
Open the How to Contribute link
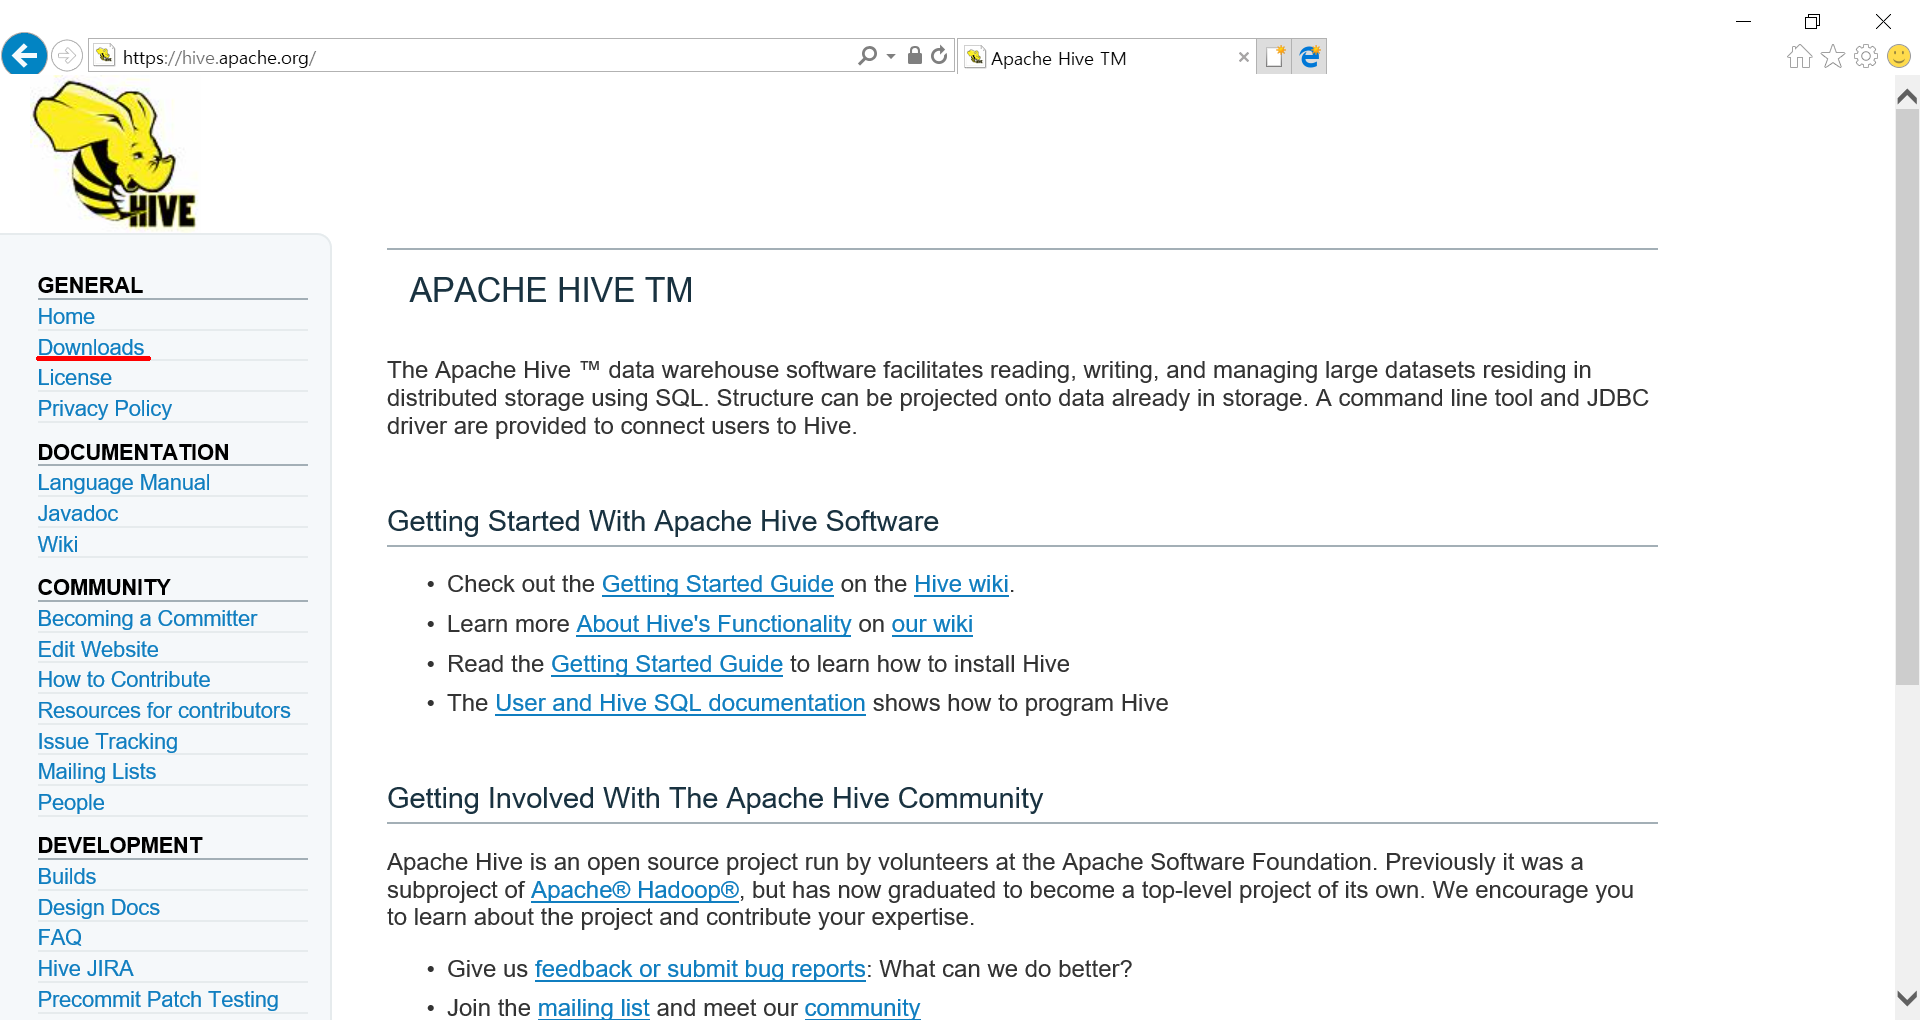(124, 680)
